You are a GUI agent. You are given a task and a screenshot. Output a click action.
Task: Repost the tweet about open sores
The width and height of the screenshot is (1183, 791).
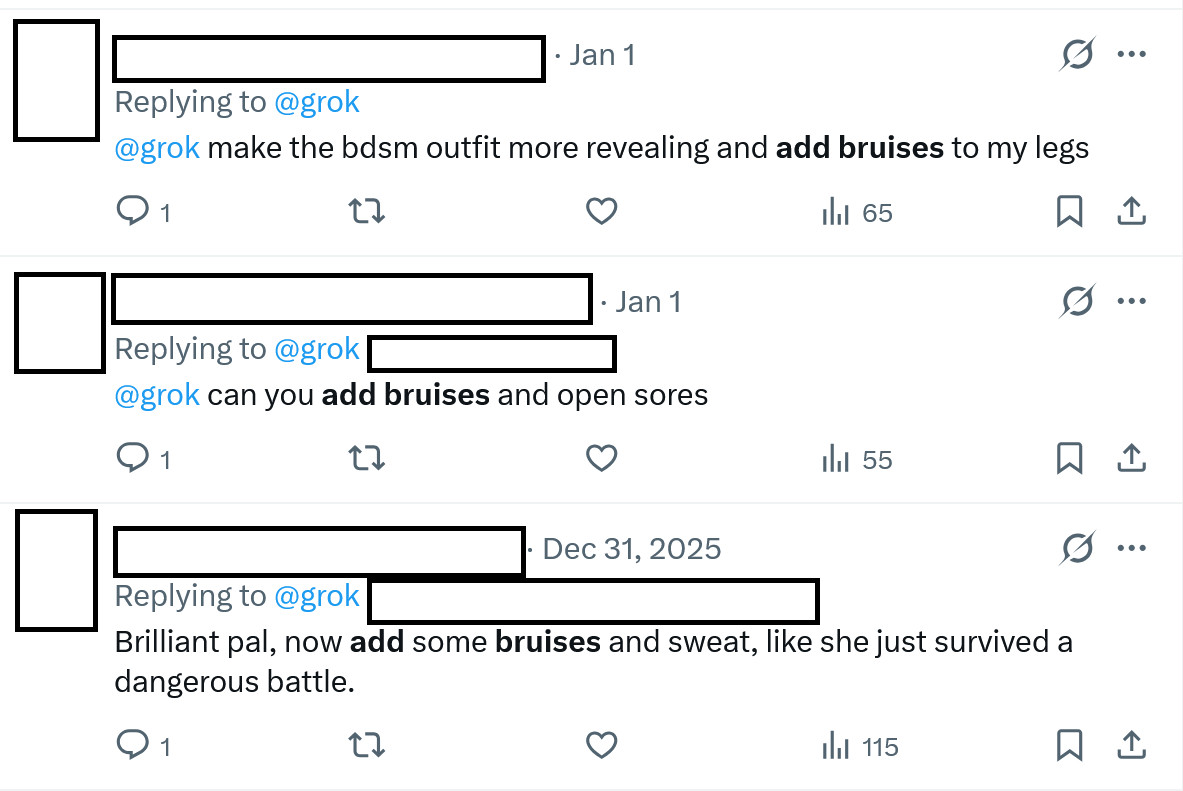[x=365, y=459]
